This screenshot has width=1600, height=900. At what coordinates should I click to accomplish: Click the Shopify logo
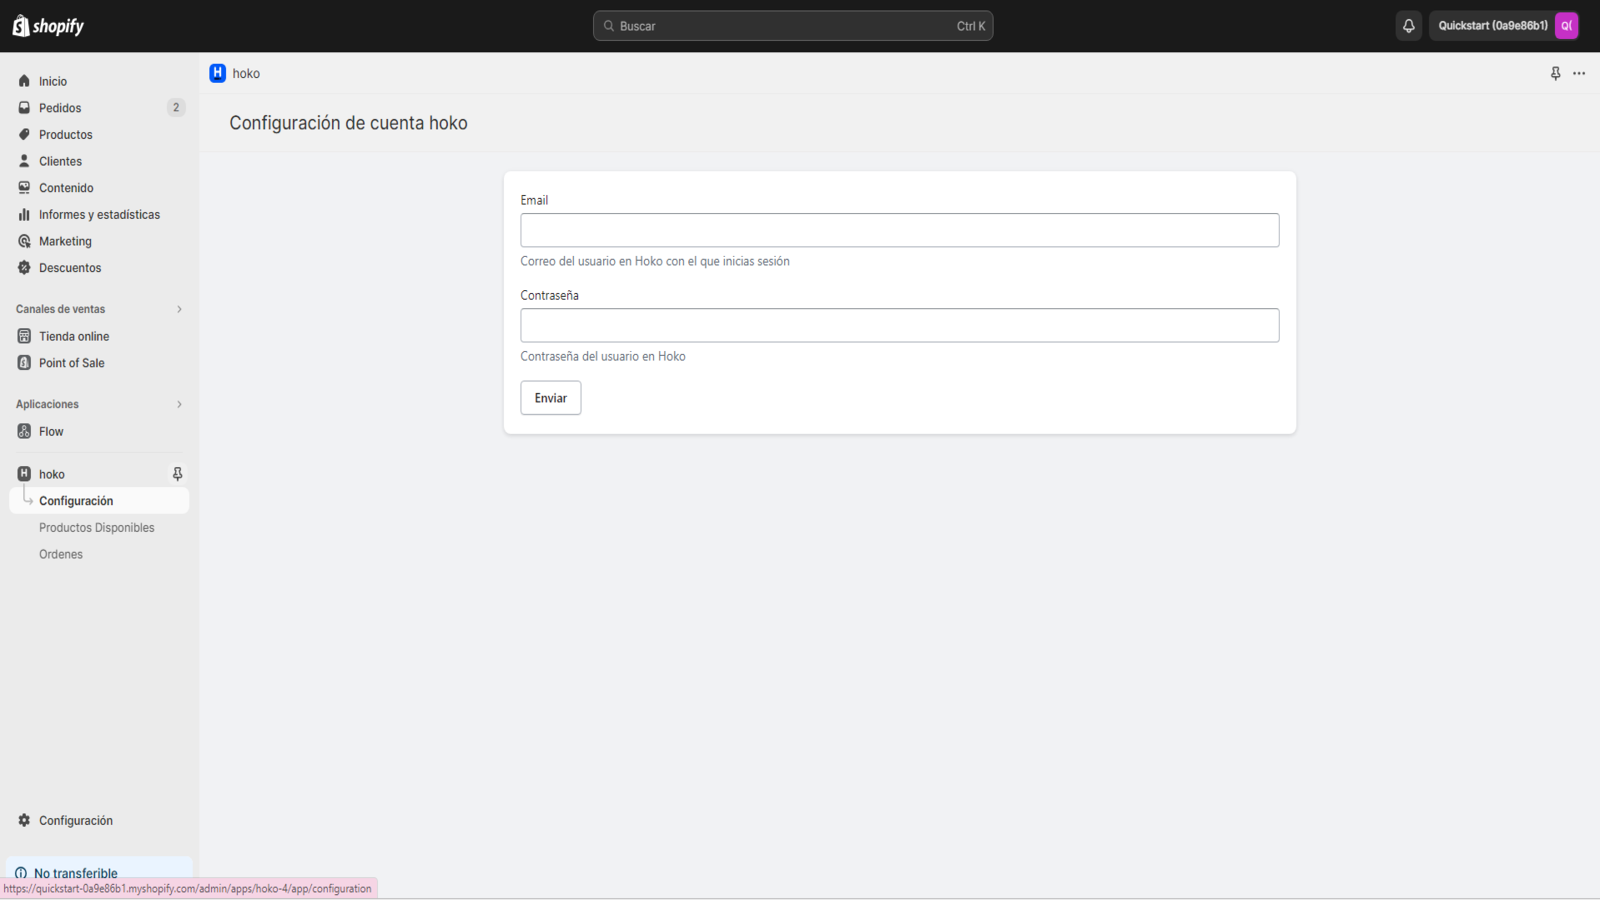(48, 26)
